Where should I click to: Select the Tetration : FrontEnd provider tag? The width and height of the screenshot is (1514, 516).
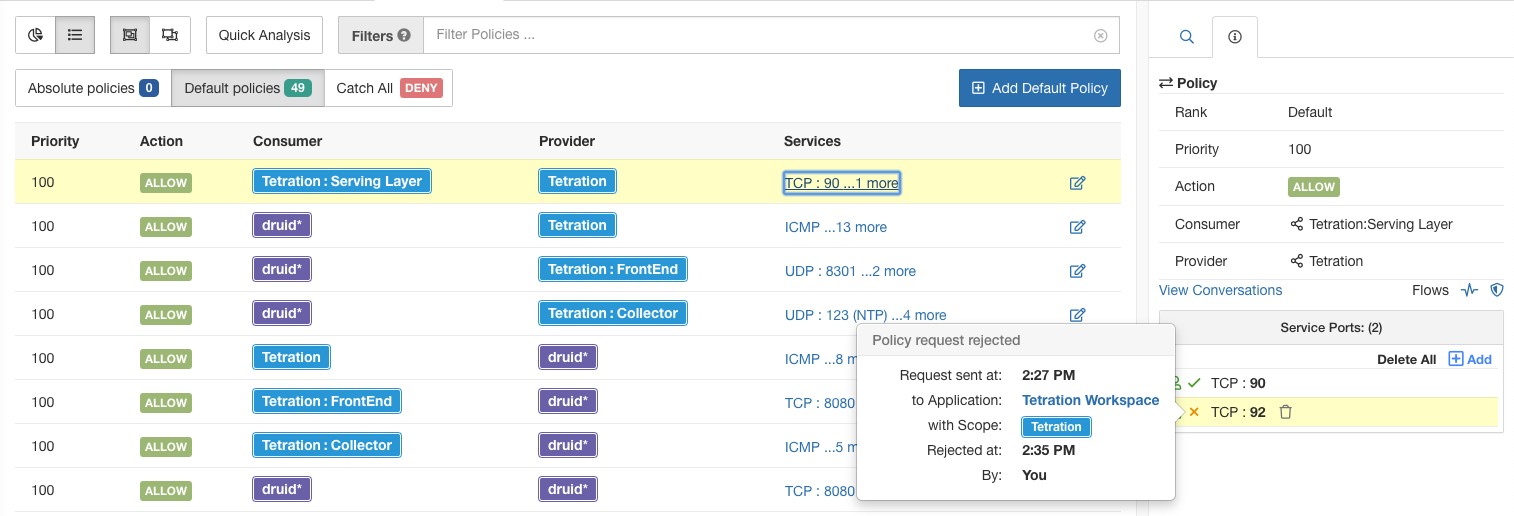coord(613,269)
